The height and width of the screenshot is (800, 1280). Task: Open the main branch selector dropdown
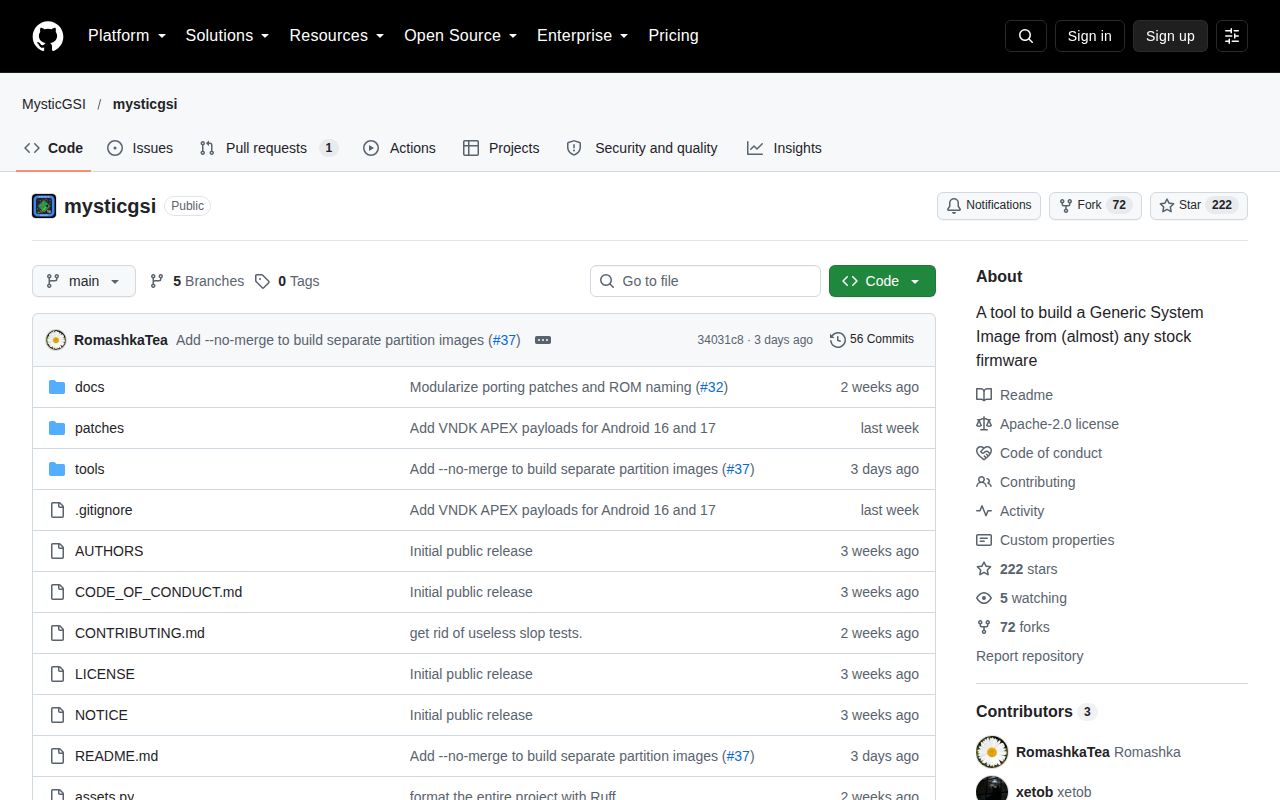(83, 281)
